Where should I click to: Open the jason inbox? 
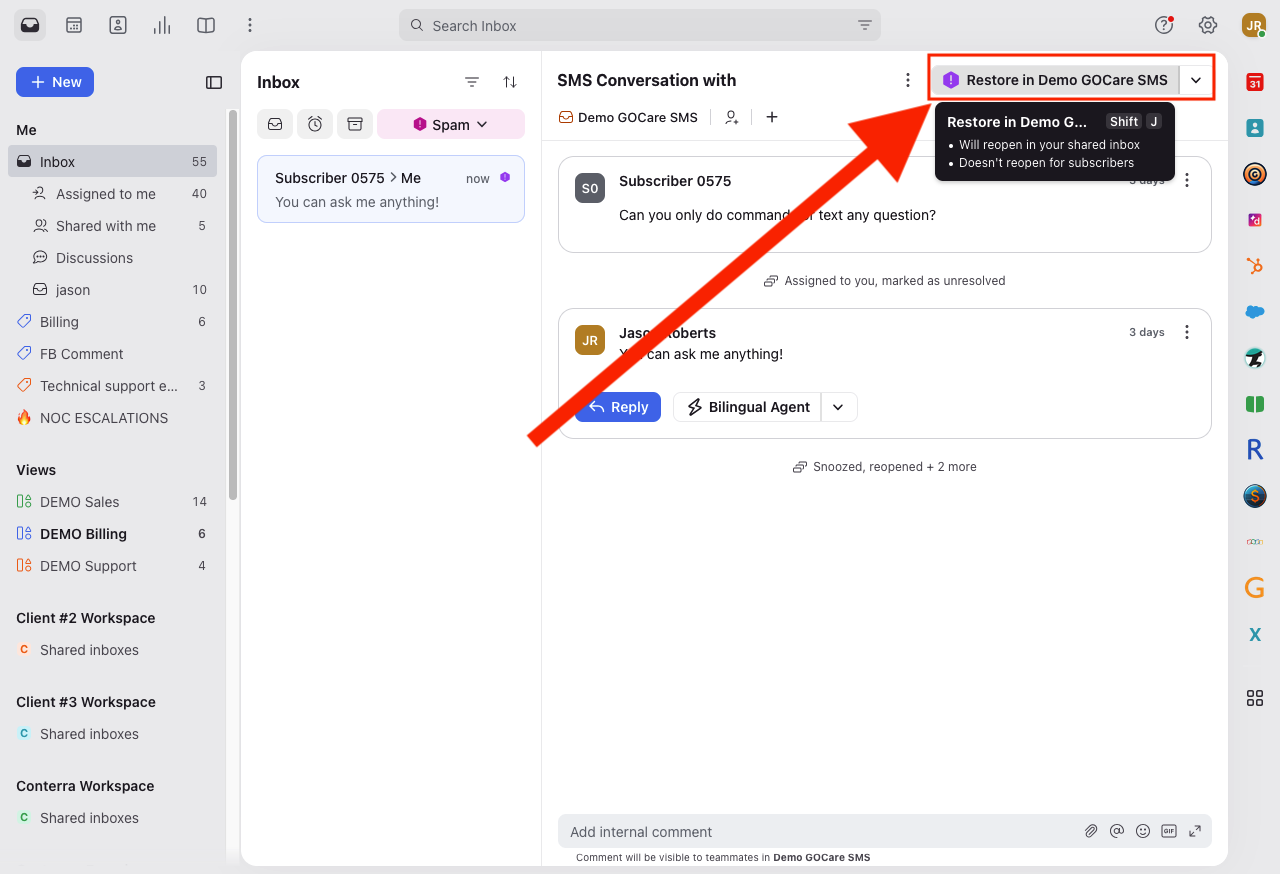click(x=112, y=290)
